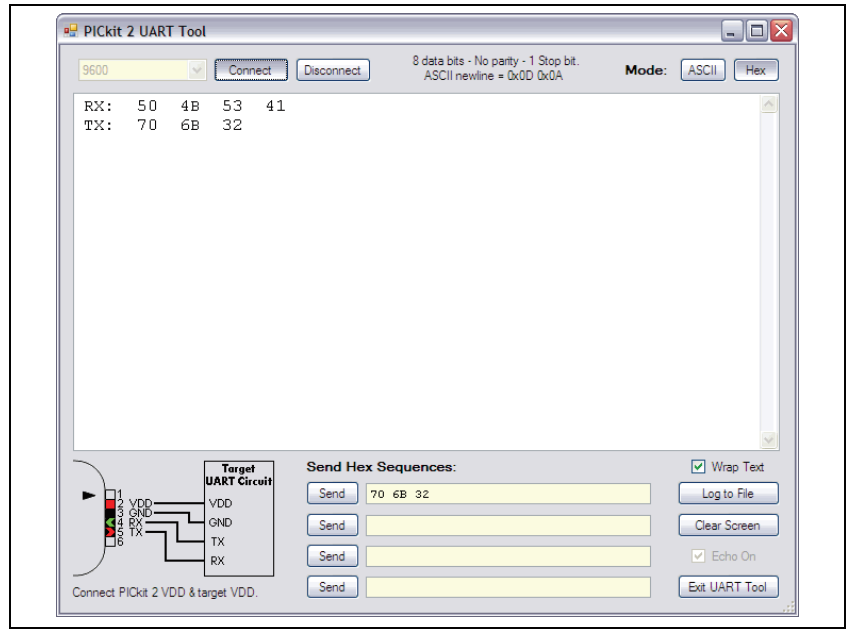The image size is (850, 633).
Task: Switch mode to Hex
Action: tap(756, 70)
